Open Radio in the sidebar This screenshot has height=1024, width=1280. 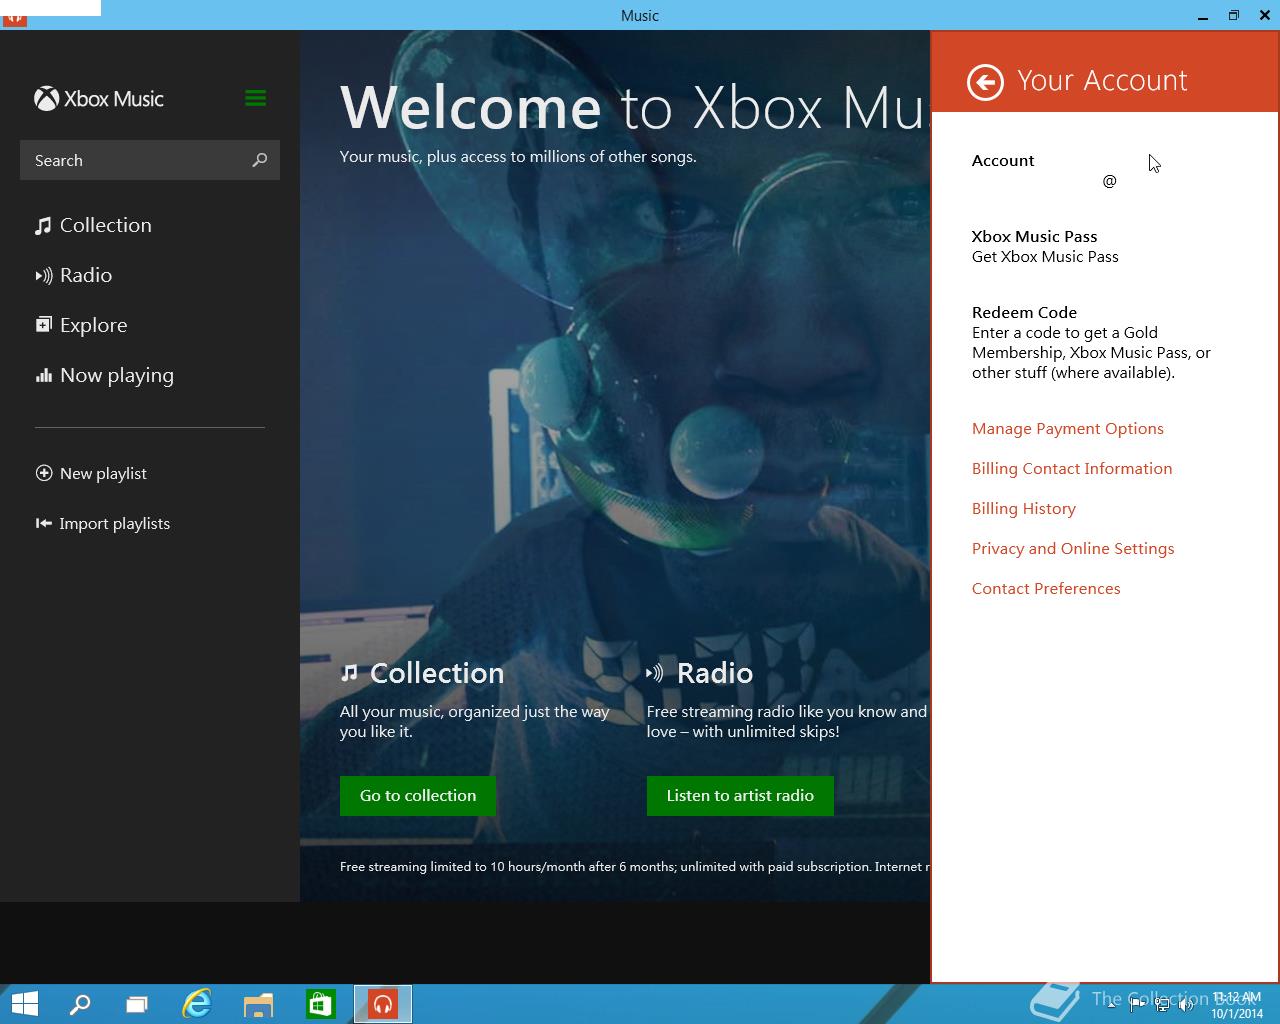tap(74, 275)
